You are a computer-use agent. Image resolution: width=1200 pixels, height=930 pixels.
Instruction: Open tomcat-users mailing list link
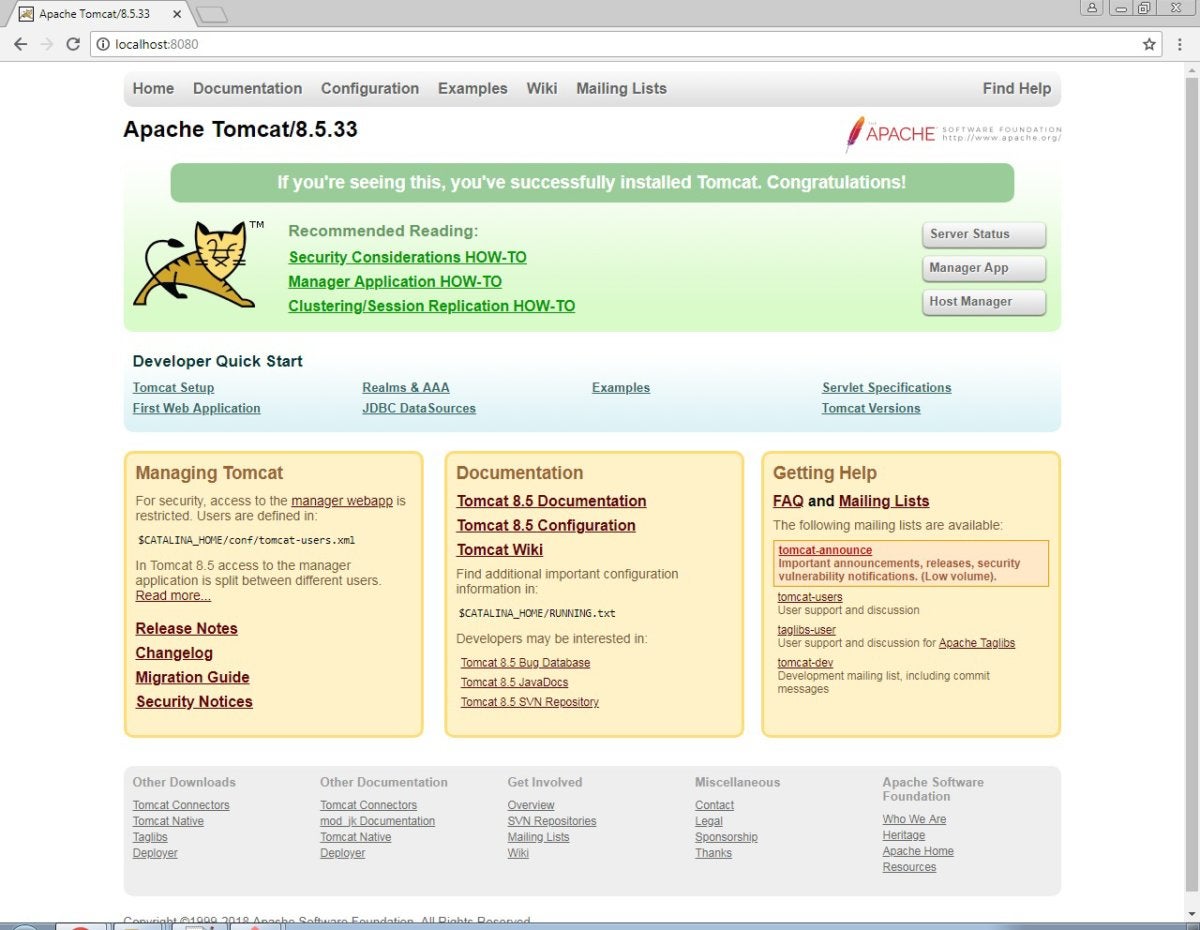810,597
